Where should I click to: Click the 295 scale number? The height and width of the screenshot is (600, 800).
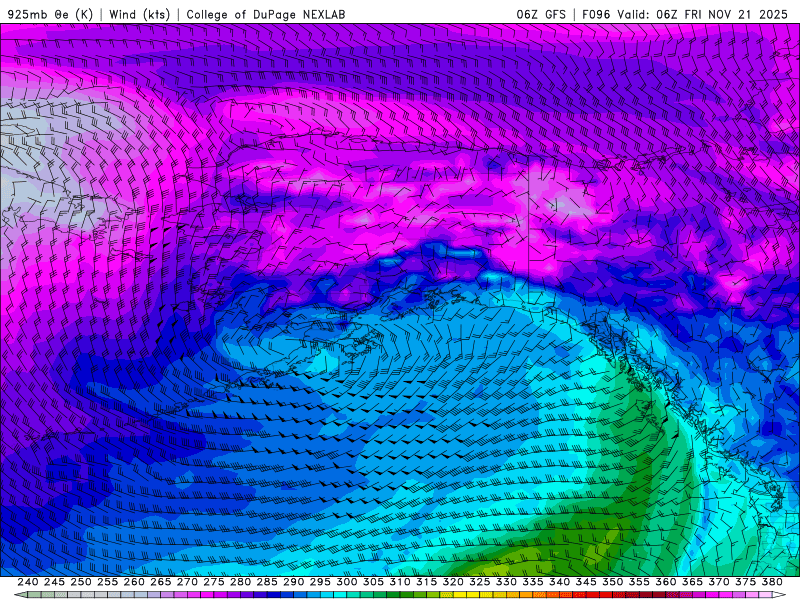coord(320,582)
